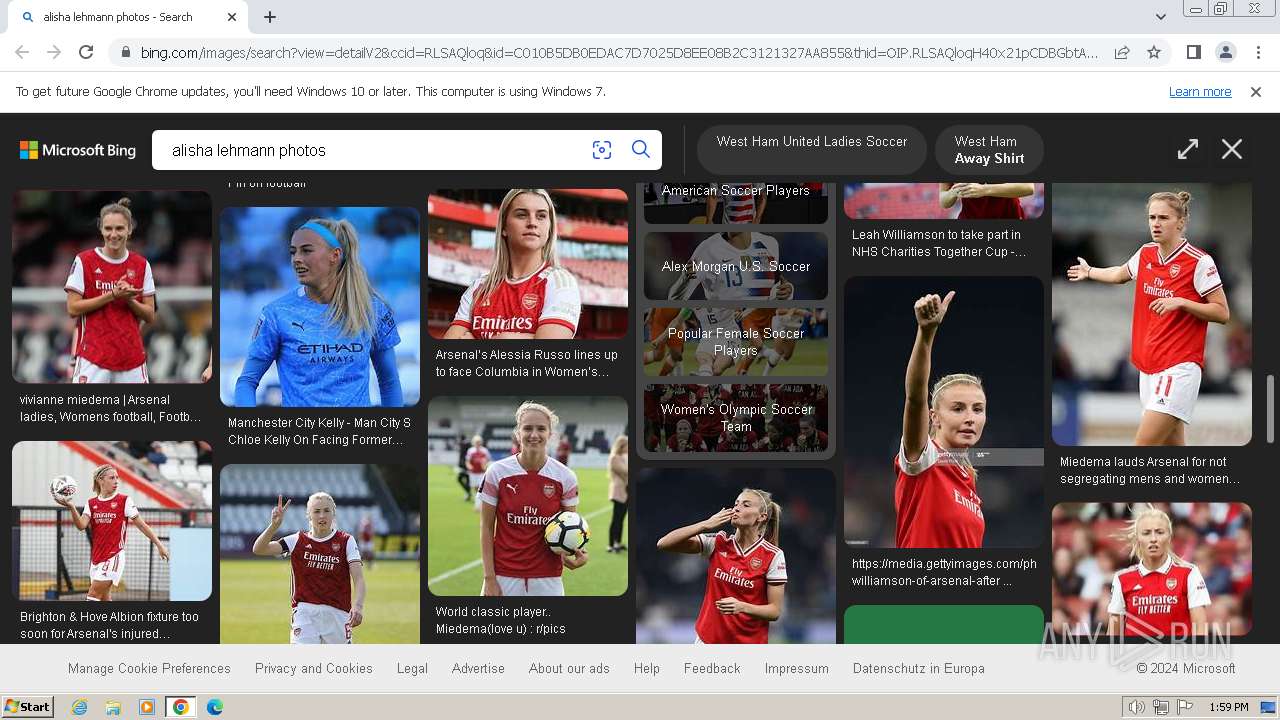Click the Miedema lauds Arsenal caption text

pos(1150,470)
